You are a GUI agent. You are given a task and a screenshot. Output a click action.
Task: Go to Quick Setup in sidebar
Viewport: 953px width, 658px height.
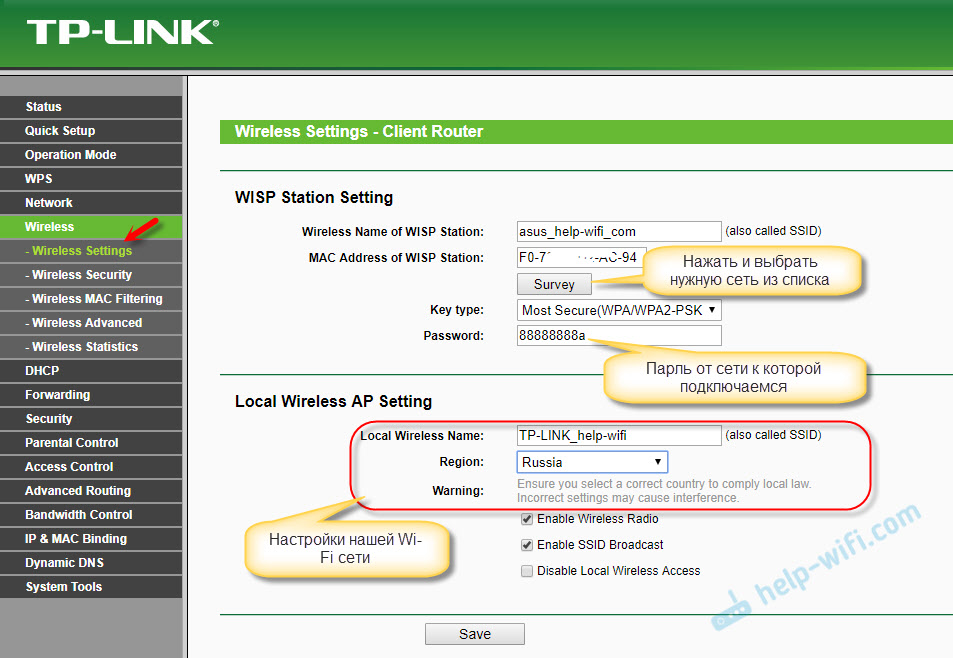[60, 131]
